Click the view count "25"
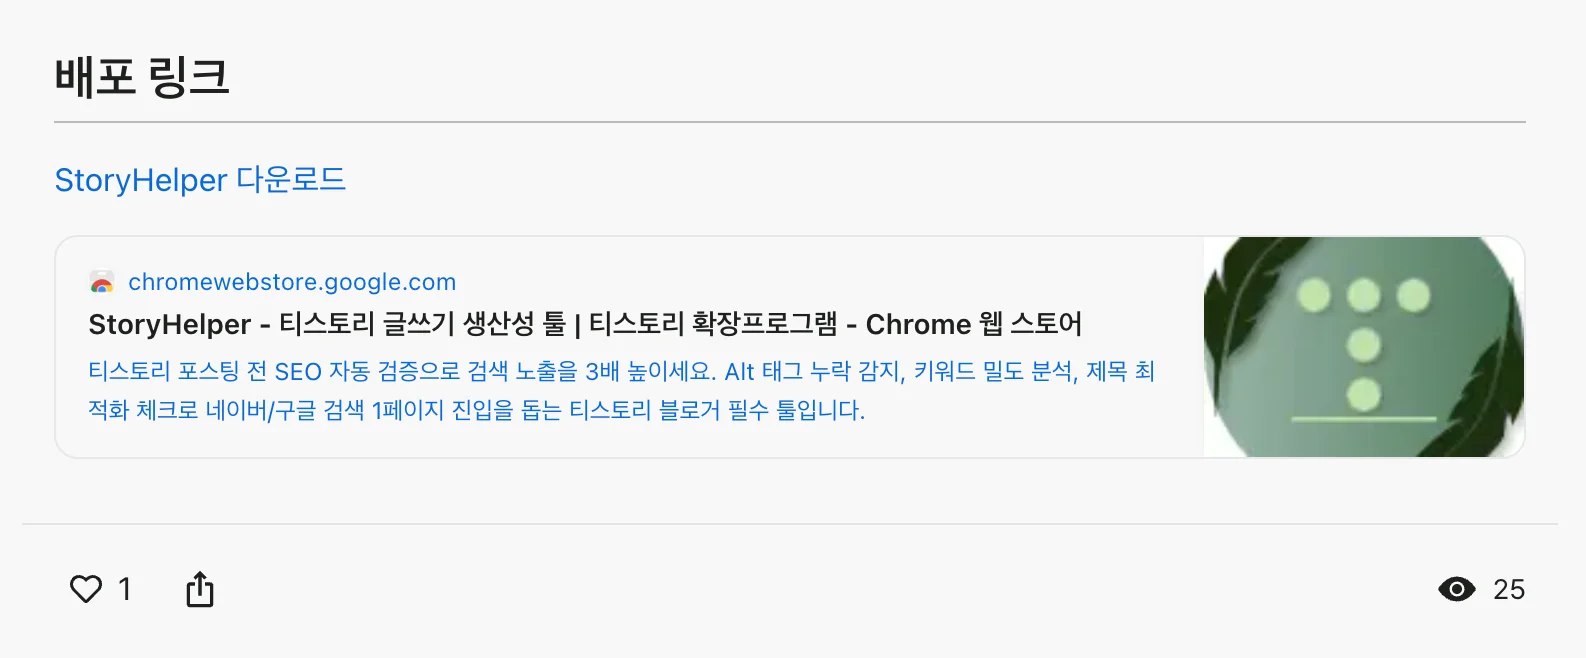Viewport: 1586px width, 658px height. click(x=1508, y=589)
